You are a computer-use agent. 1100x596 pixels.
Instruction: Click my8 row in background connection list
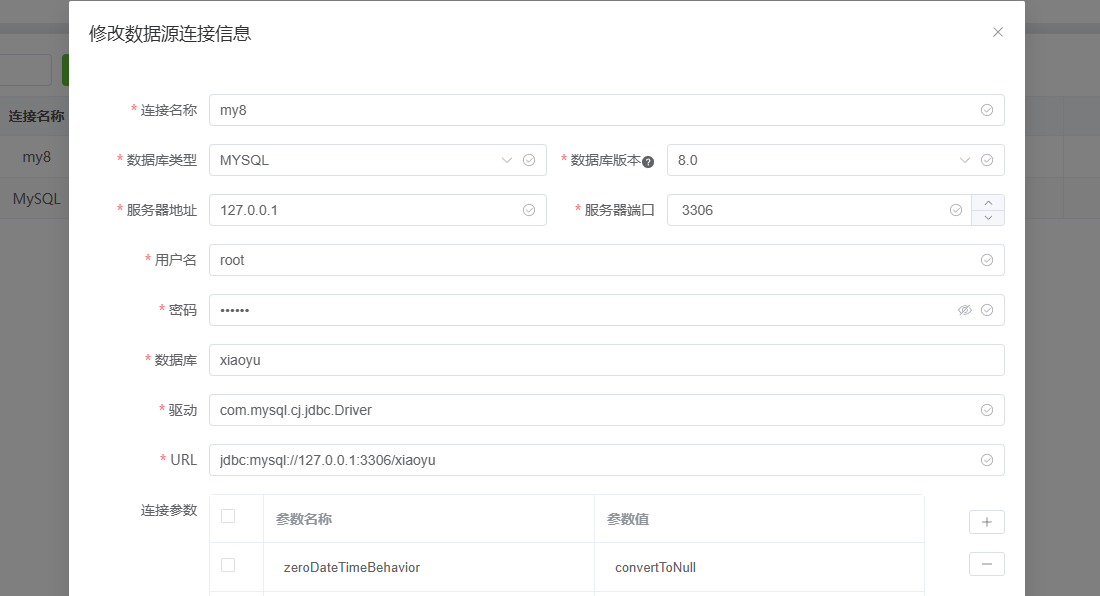pyautogui.click(x=36, y=157)
